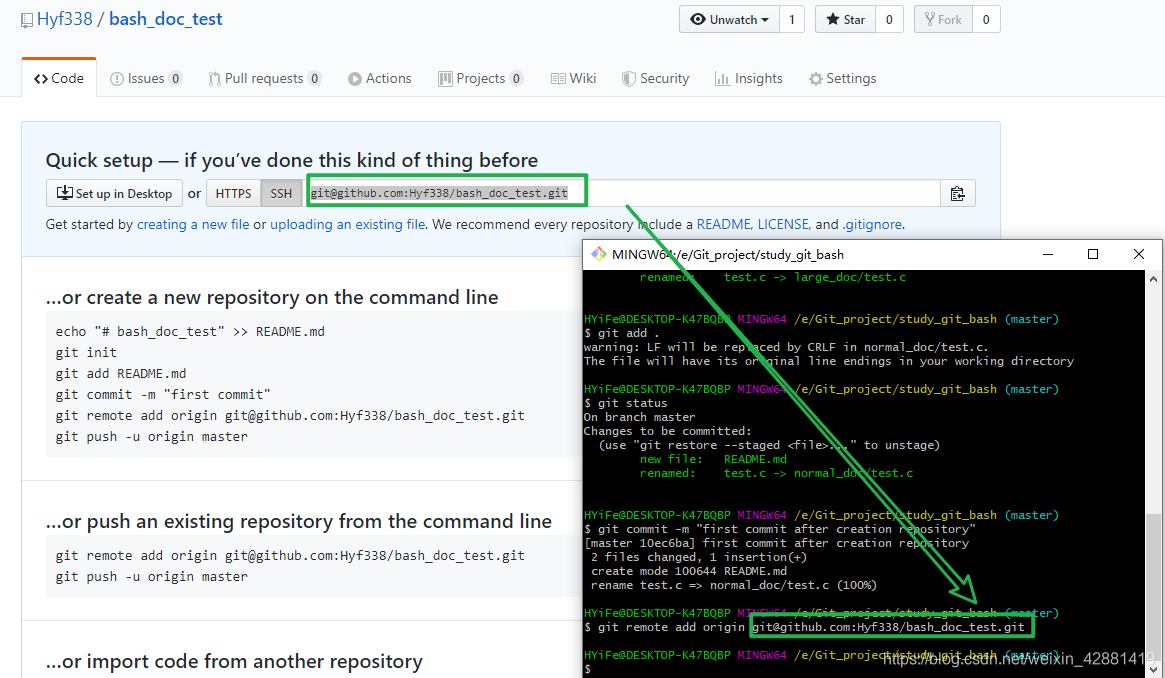
Task: Click the star icon in Star button
Action: [x=833, y=19]
